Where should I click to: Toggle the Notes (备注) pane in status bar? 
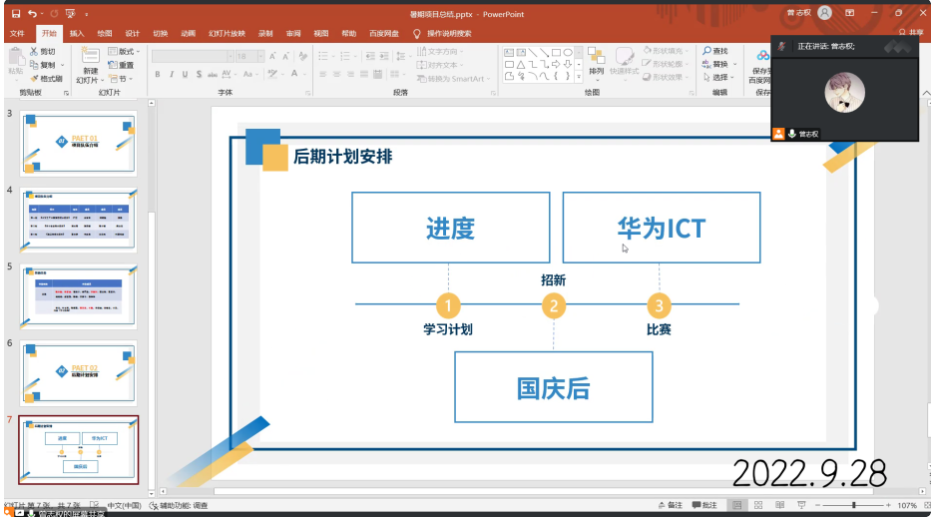tap(670, 506)
